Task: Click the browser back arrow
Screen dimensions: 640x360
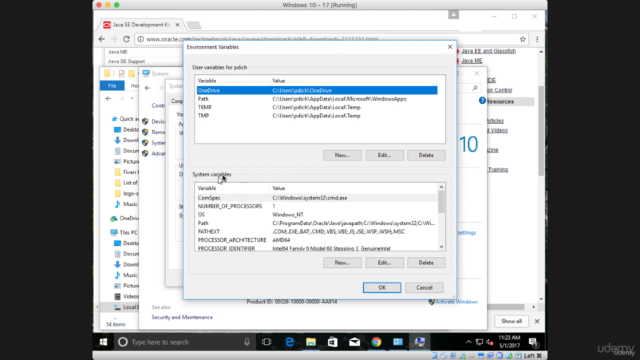Action: (x=102, y=39)
